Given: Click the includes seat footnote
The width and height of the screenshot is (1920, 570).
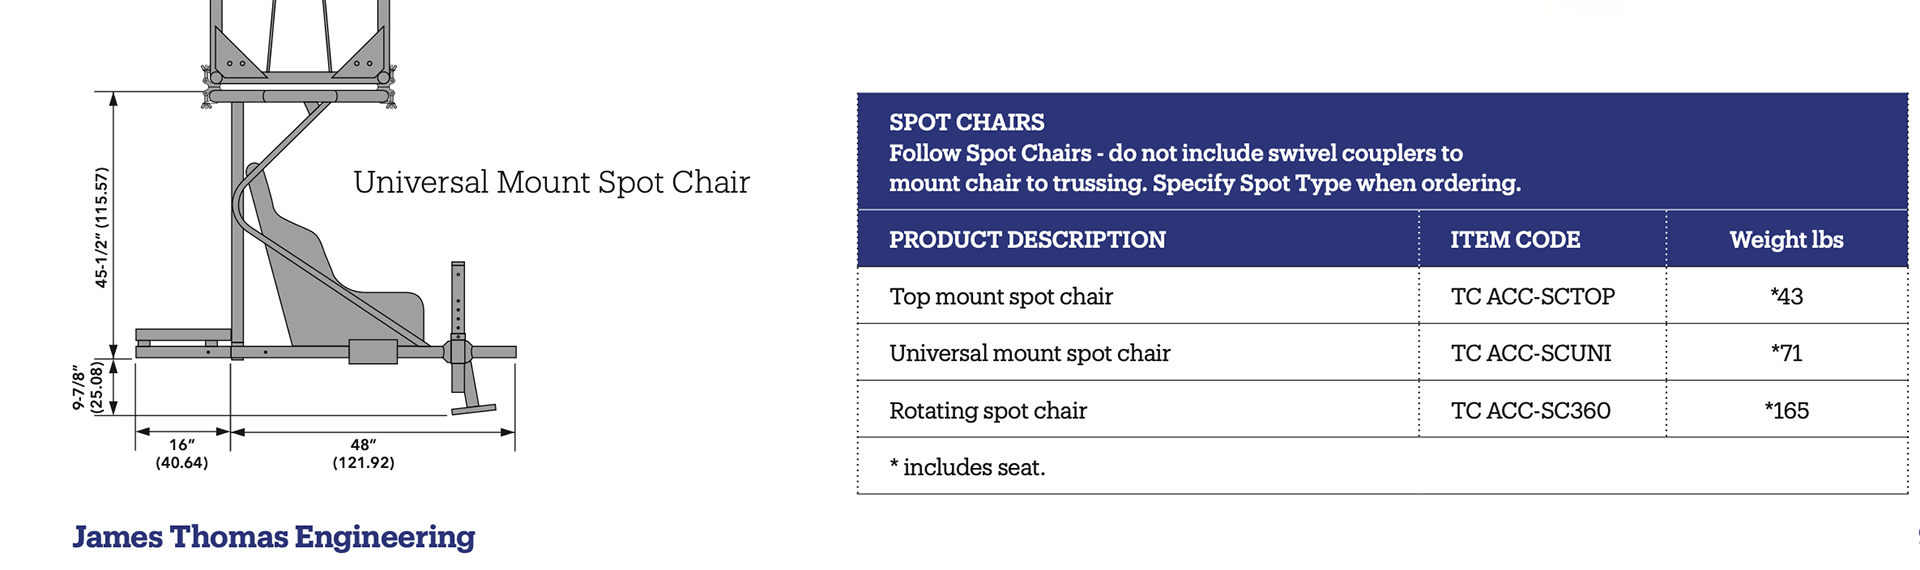Looking at the screenshot, I should pyautogui.click(x=967, y=468).
